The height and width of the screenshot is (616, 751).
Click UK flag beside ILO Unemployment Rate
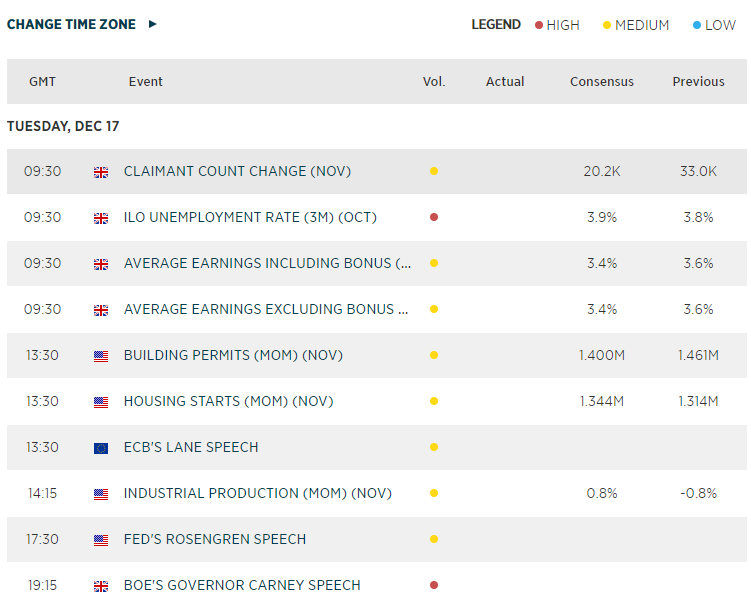tap(101, 218)
